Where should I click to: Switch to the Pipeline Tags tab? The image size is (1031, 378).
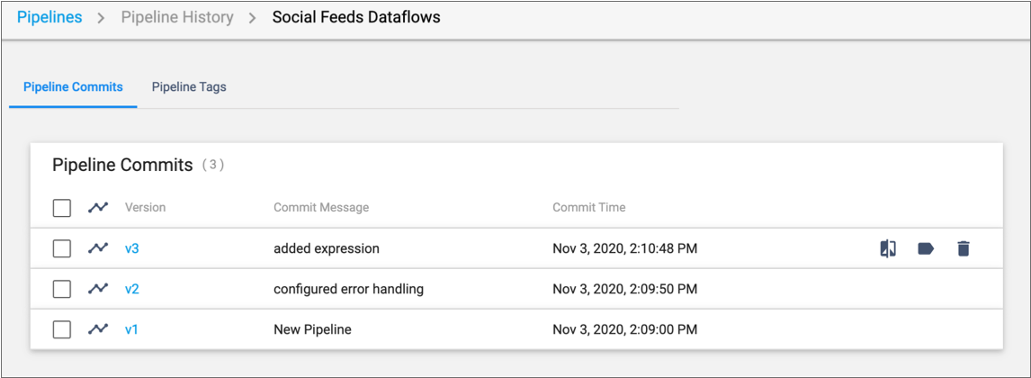click(x=189, y=87)
